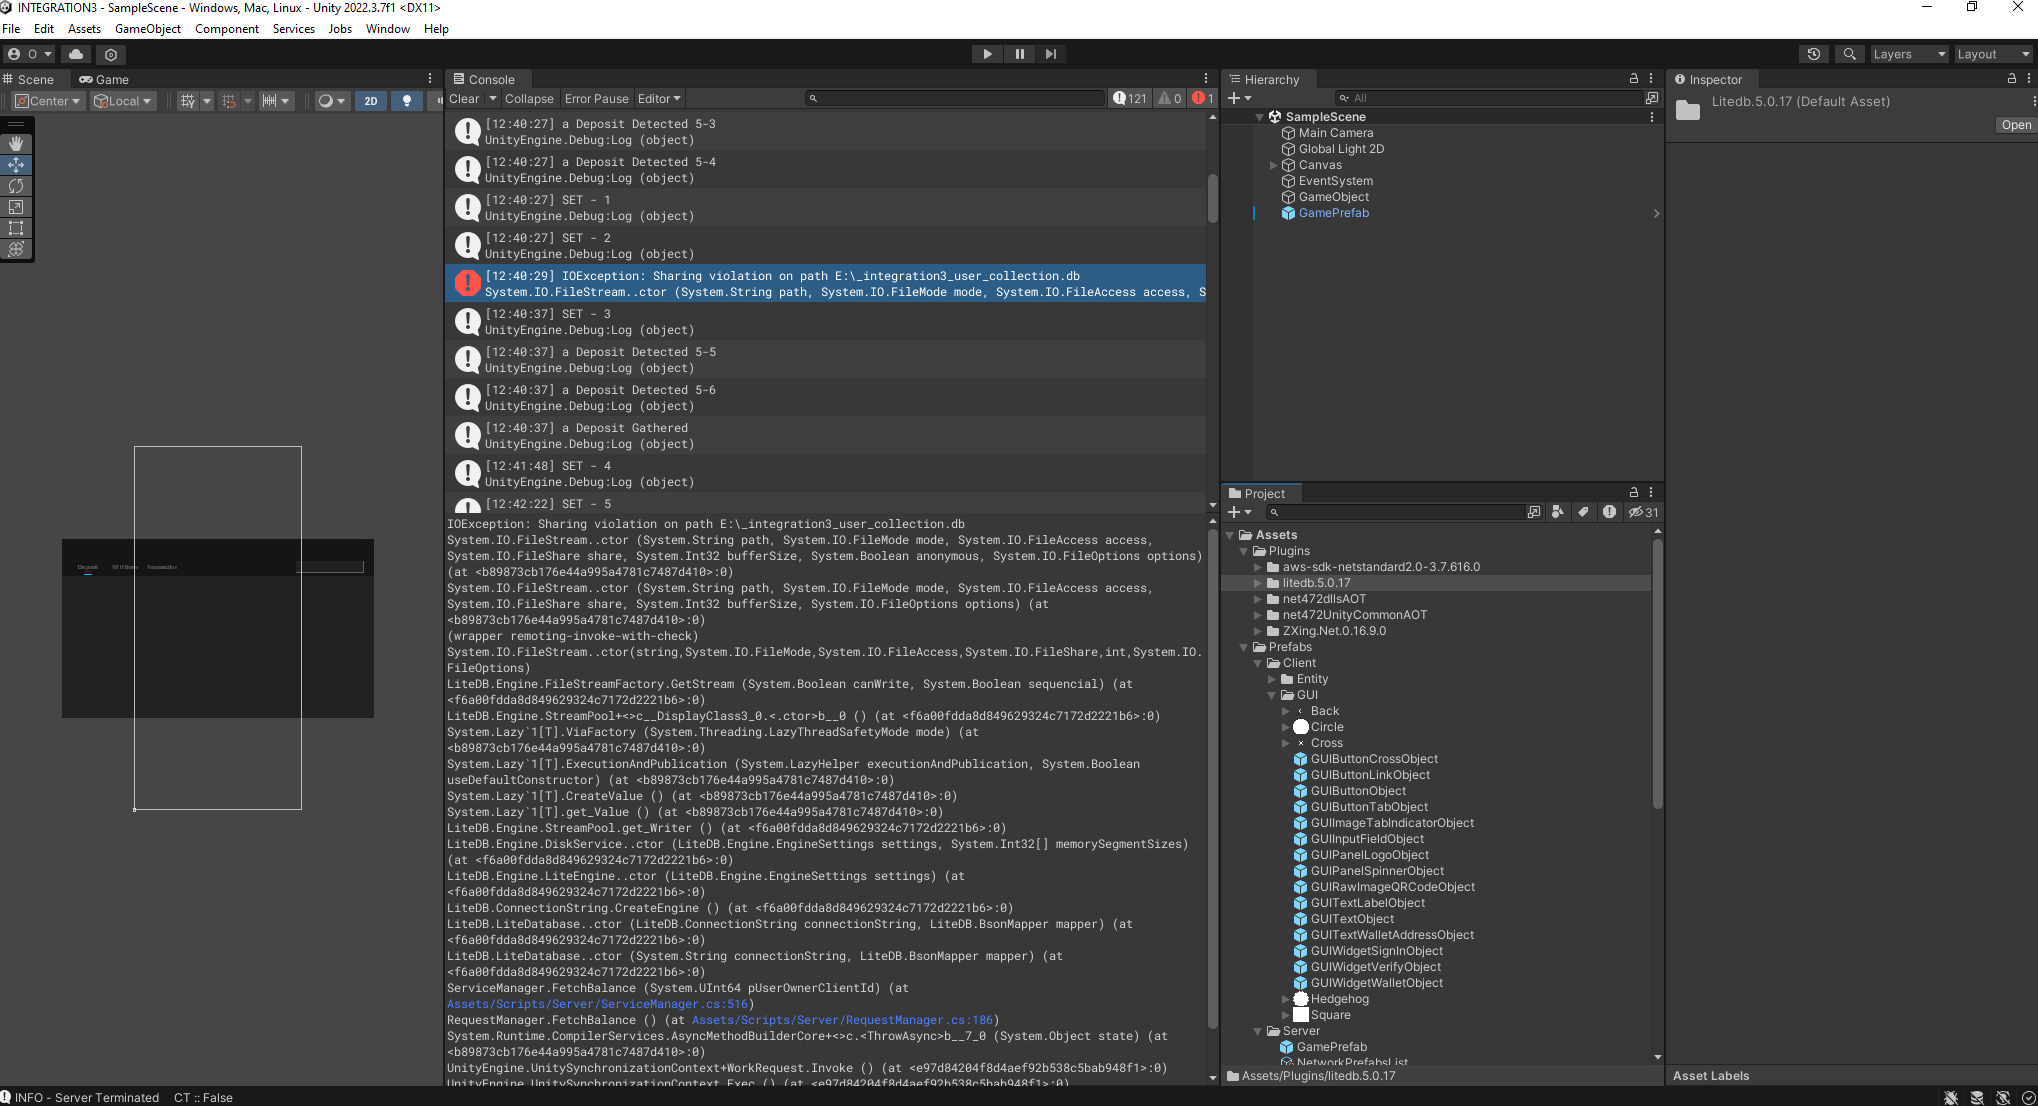
Task: Open the Local handle orientation dropdown
Action: pos(122,101)
